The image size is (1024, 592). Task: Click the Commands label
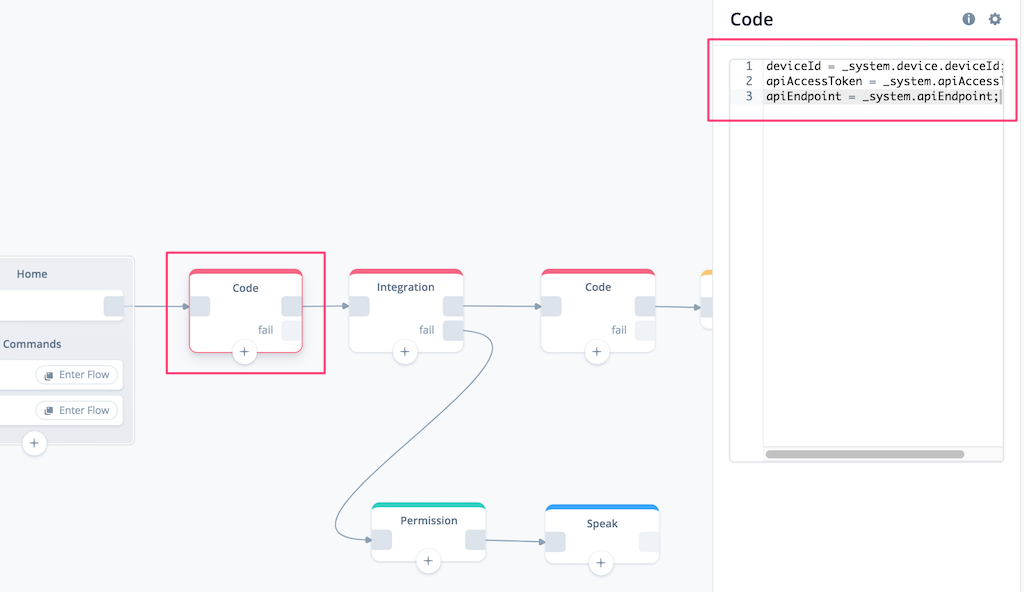click(32, 344)
